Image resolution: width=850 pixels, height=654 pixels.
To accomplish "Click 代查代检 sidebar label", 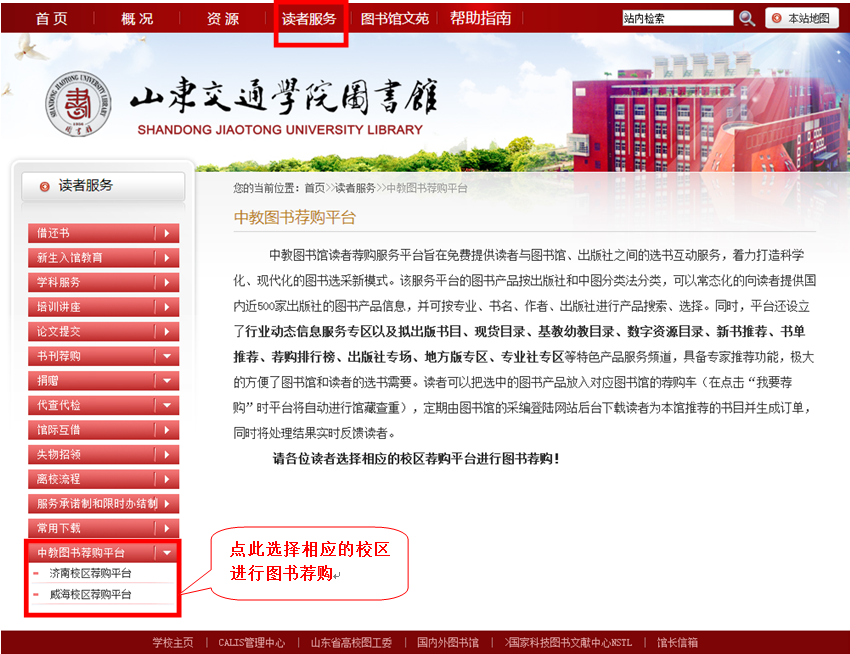I will [x=59, y=405].
